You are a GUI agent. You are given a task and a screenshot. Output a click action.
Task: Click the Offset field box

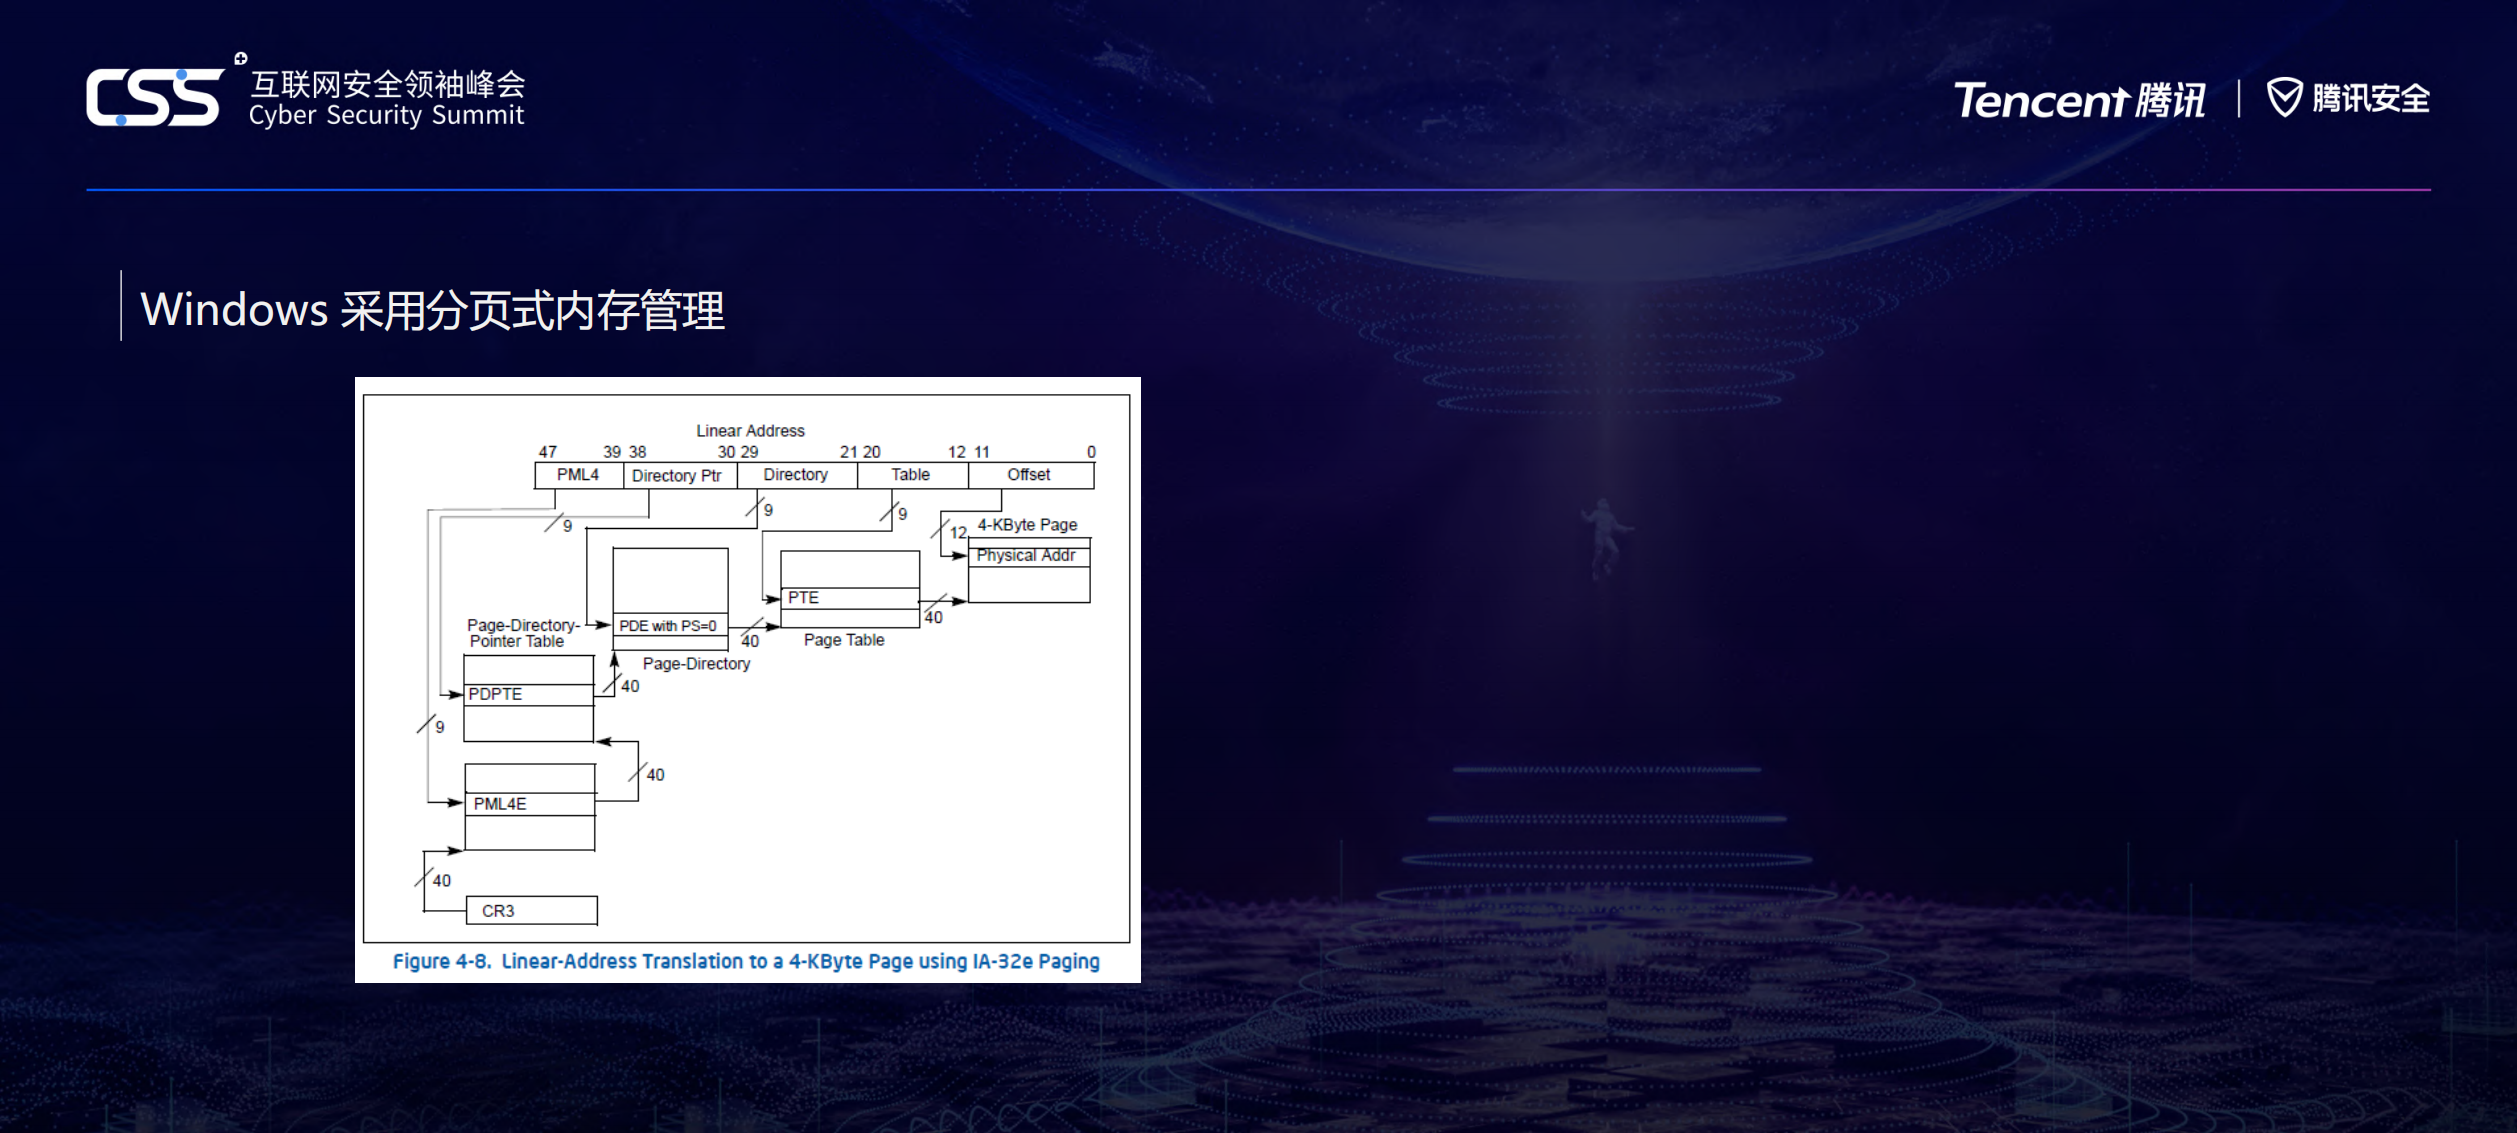(x=1030, y=475)
